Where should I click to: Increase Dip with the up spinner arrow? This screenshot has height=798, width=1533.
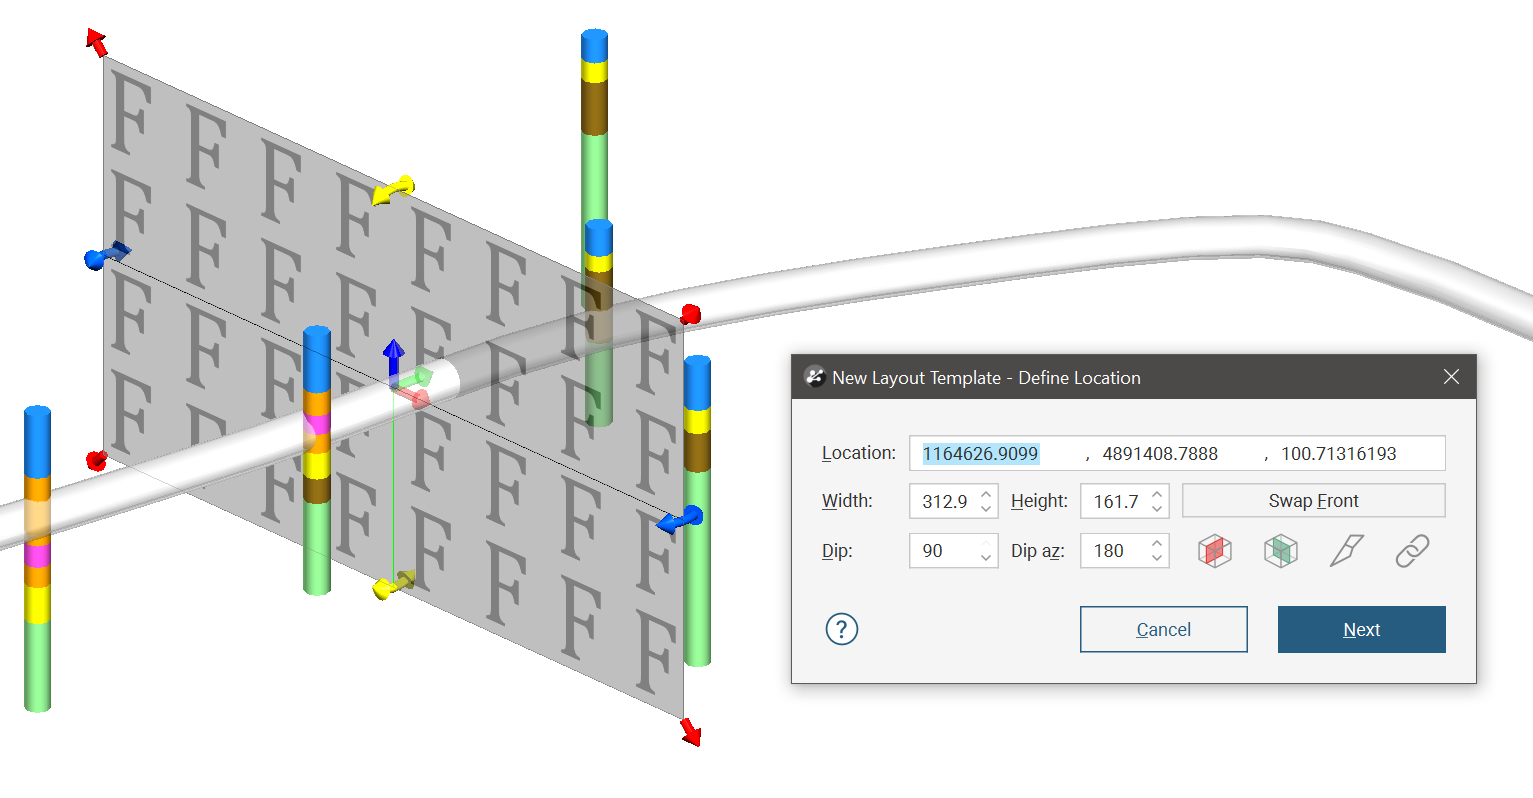click(x=986, y=543)
